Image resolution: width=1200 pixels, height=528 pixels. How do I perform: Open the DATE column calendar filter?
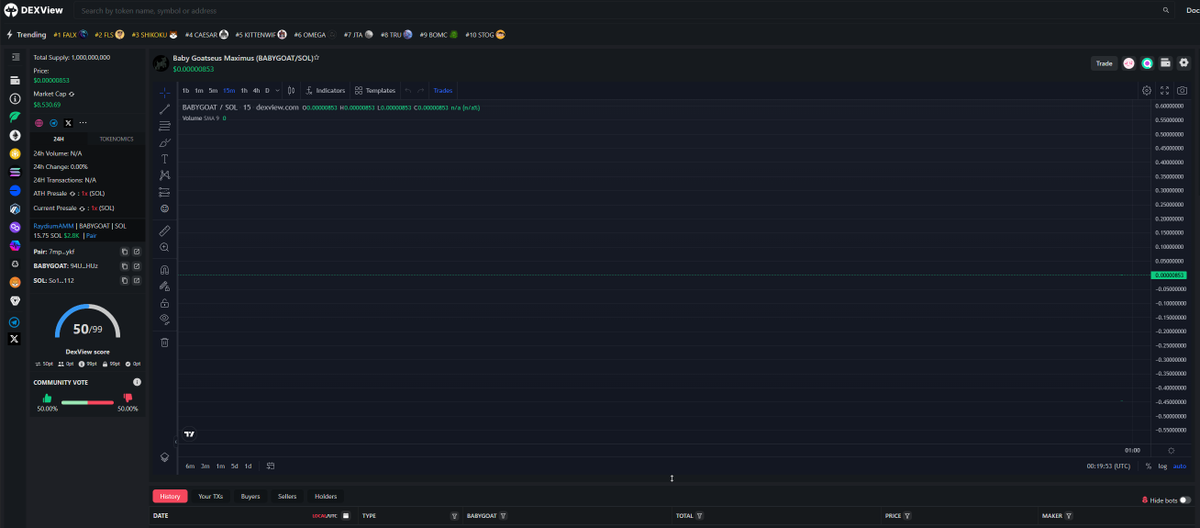(345, 516)
